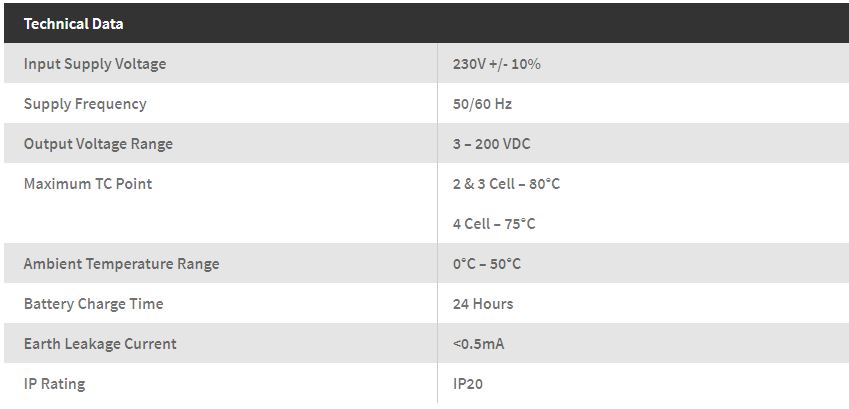The height and width of the screenshot is (409, 849).
Task: Click the Technical Data header title
Action: point(73,23)
